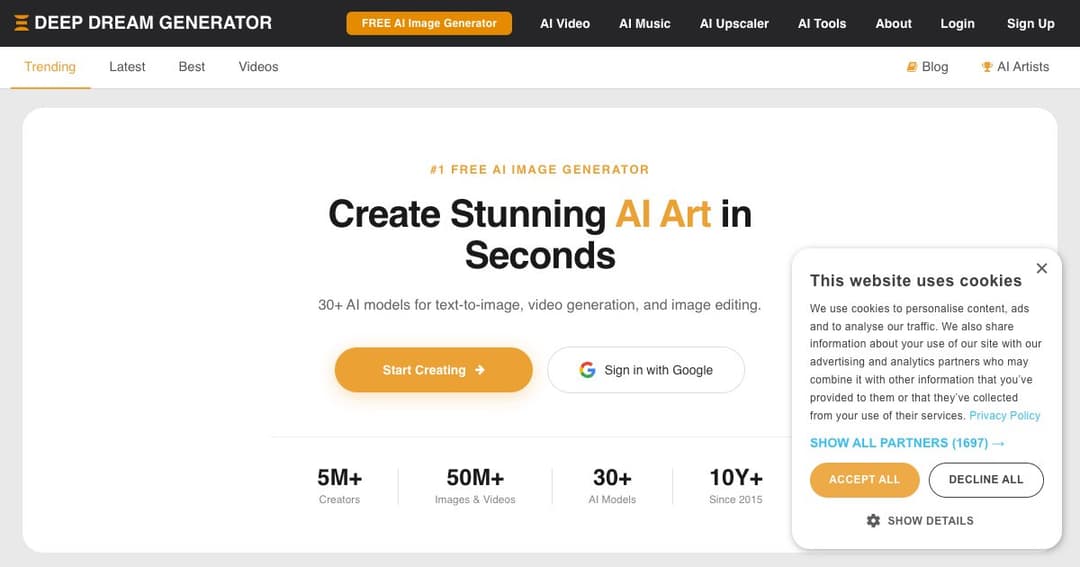Open the AI Video menu item
This screenshot has height=567, width=1080.
565,23
